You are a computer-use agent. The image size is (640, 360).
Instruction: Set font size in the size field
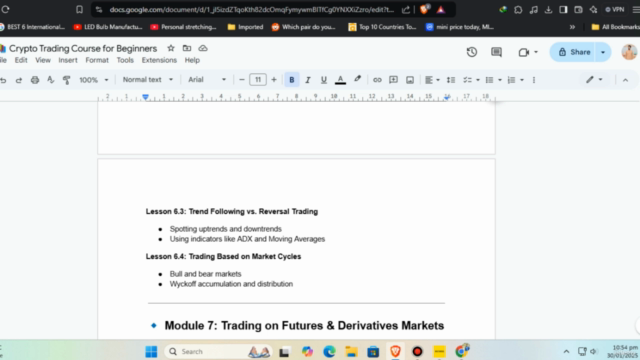[258, 80]
